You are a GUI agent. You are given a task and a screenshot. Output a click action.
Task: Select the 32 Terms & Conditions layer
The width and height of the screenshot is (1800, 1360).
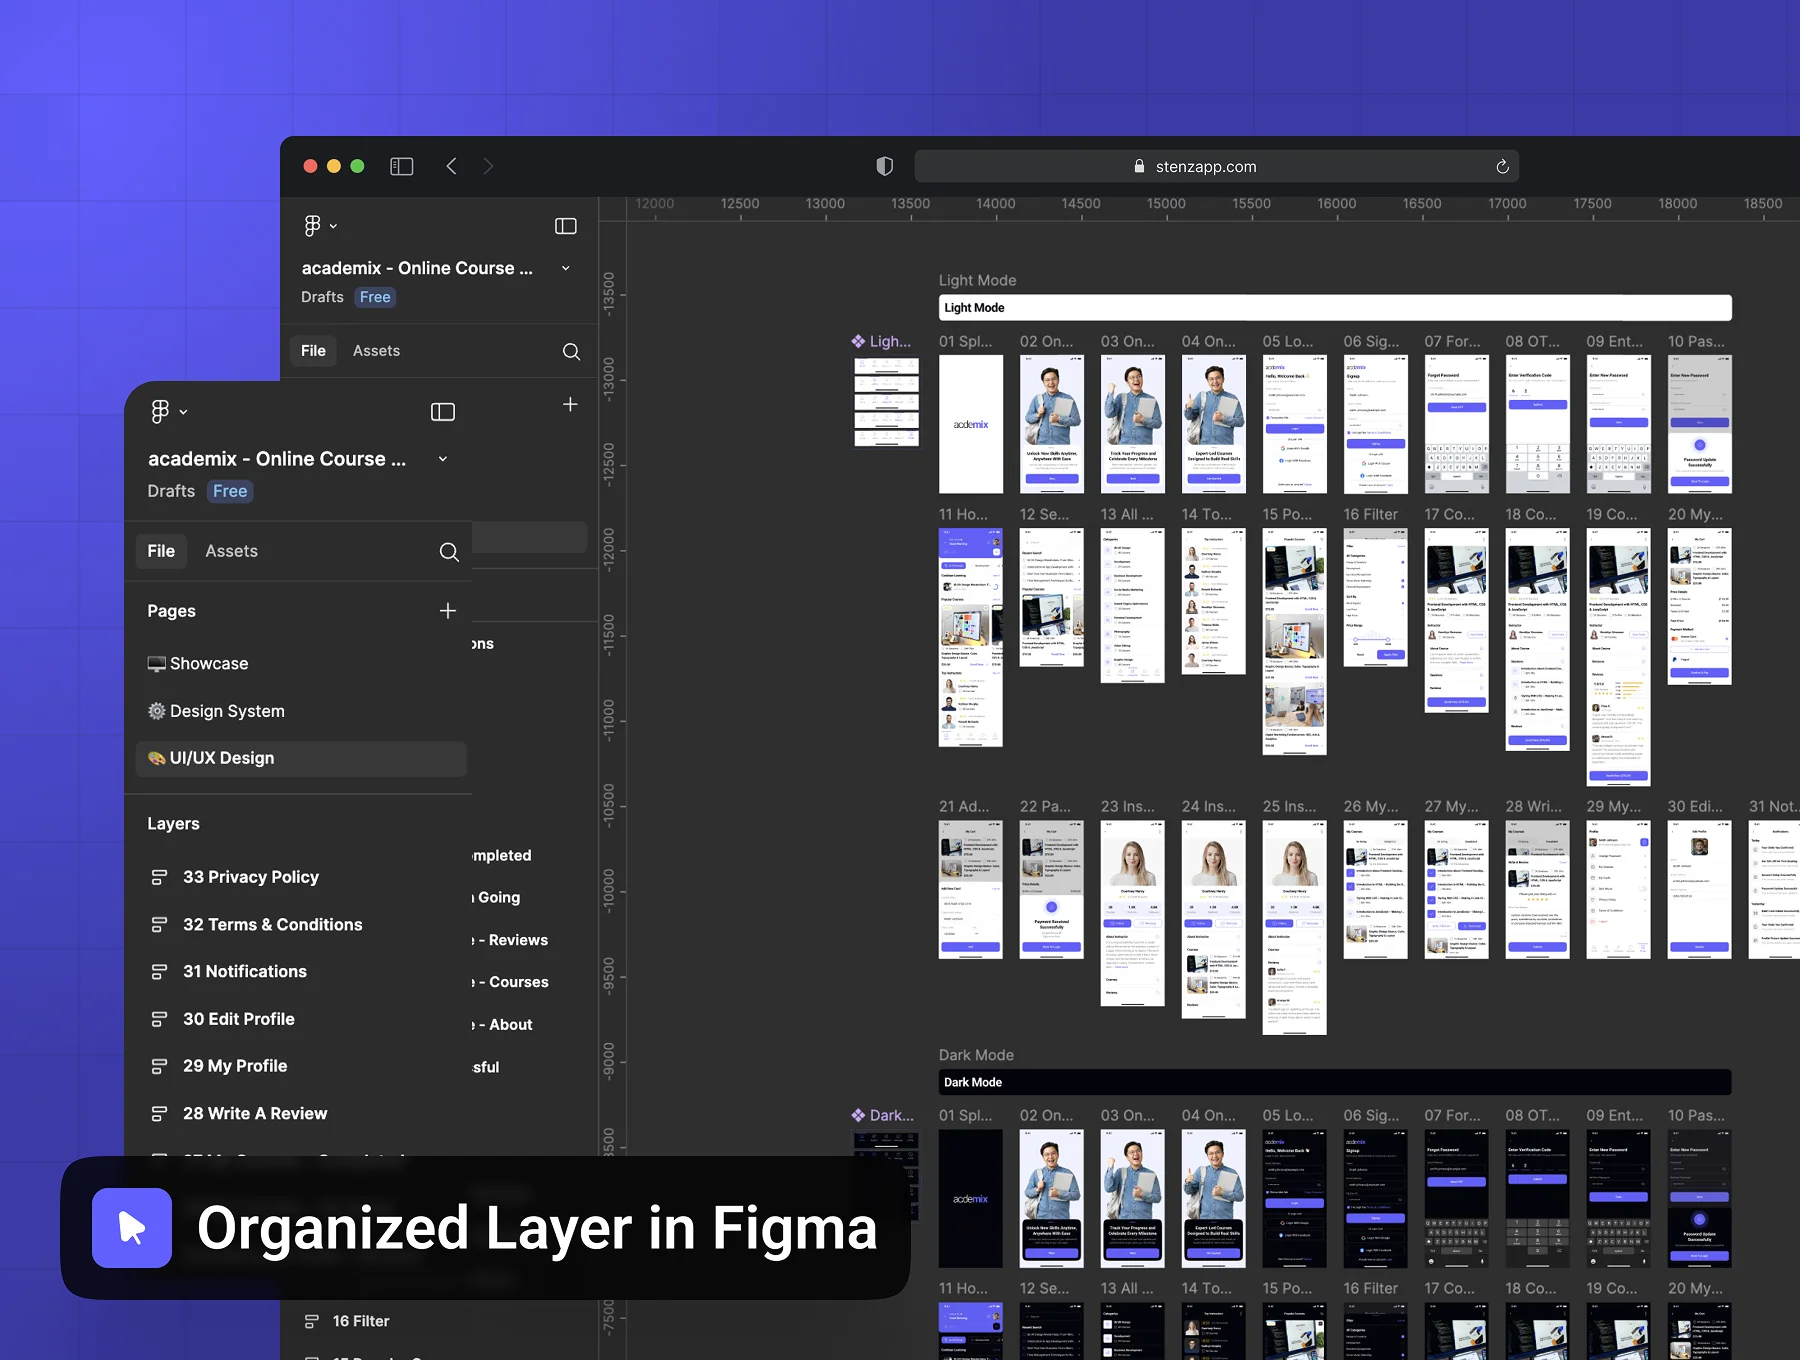273,925
